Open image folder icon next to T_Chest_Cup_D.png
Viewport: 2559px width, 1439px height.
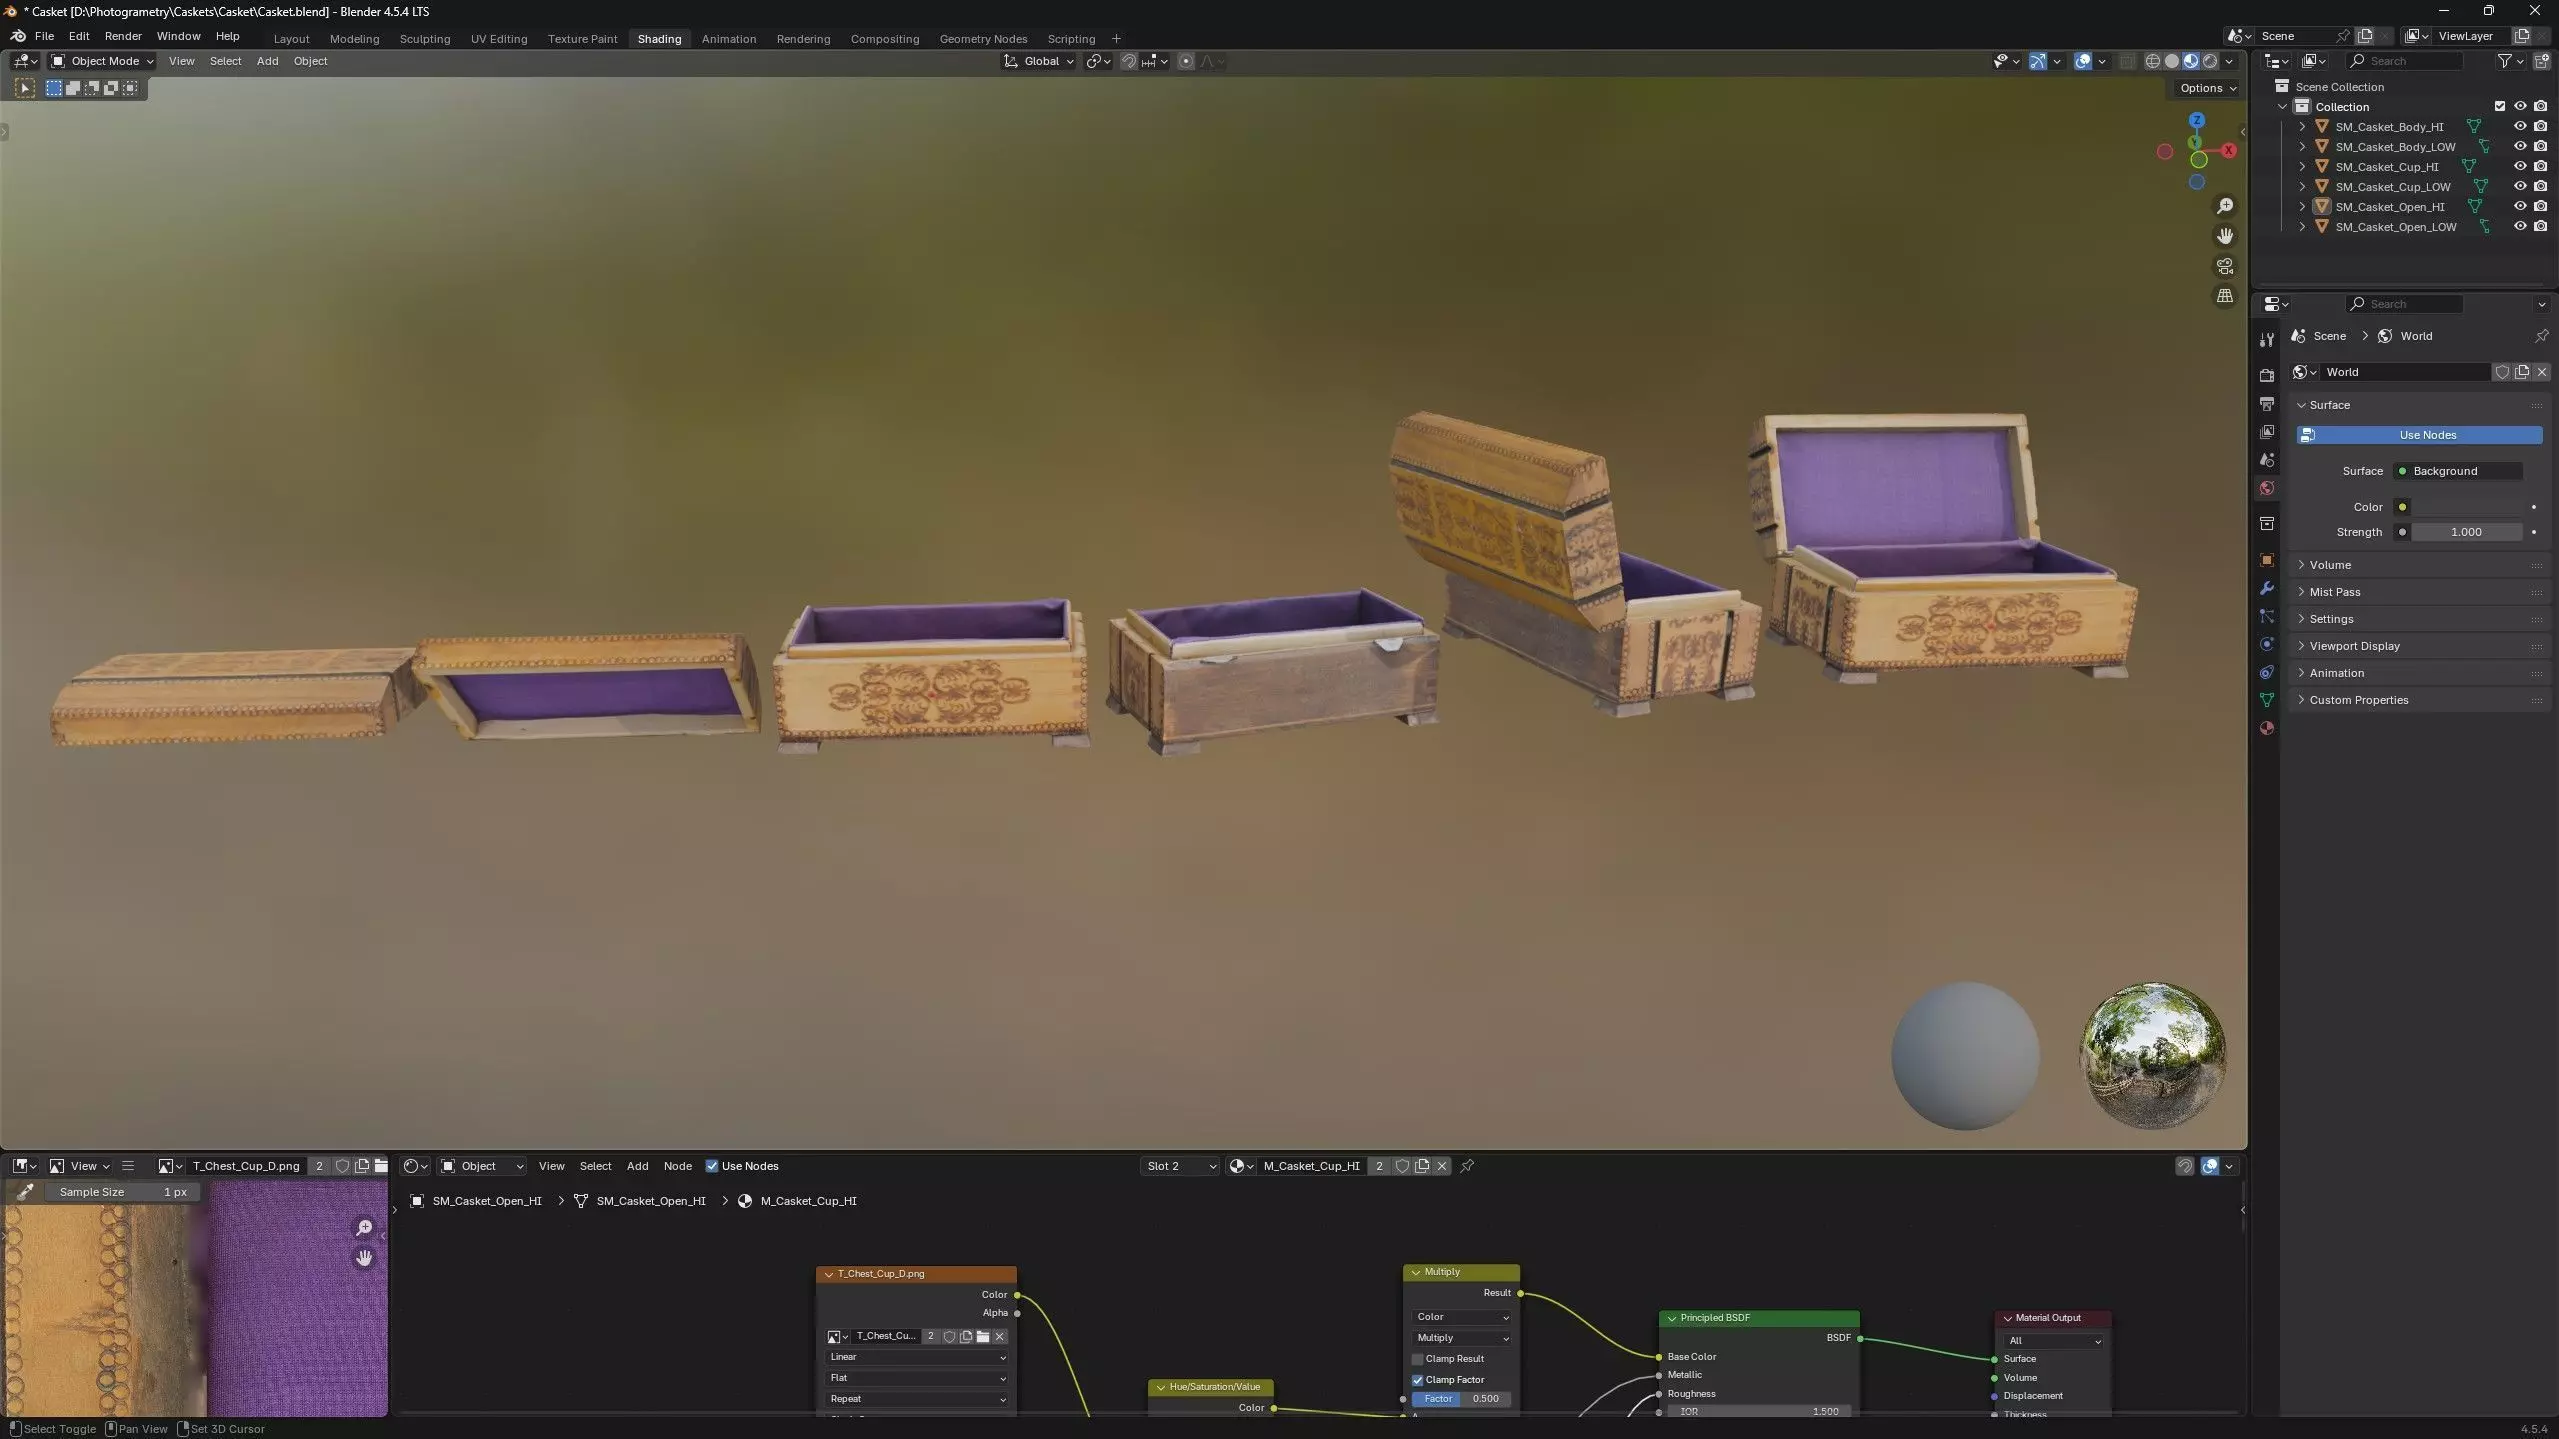381,1166
